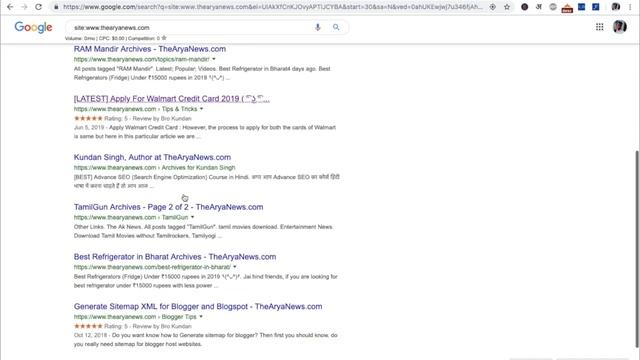
Task: Open the Google account avatar
Action: (620, 27)
